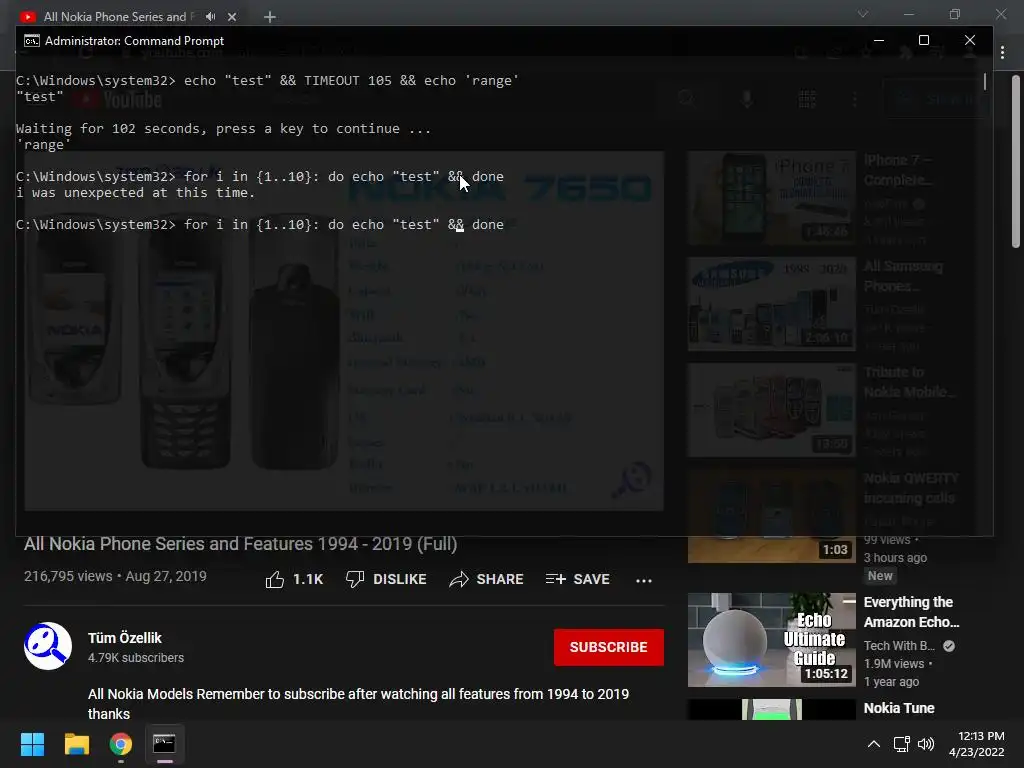The height and width of the screenshot is (768, 1024).
Task: Open Command Prompt window system menu icon
Action: (31, 40)
